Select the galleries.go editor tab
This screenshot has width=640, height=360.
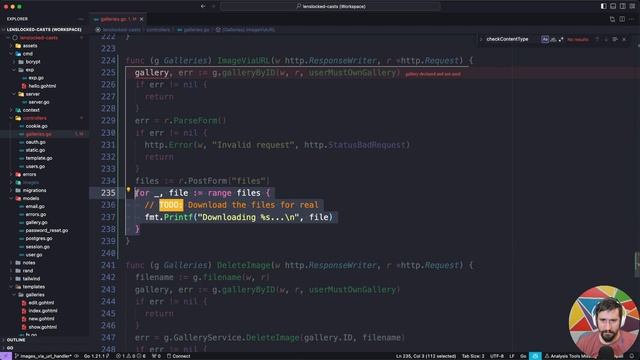coord(118,19)
